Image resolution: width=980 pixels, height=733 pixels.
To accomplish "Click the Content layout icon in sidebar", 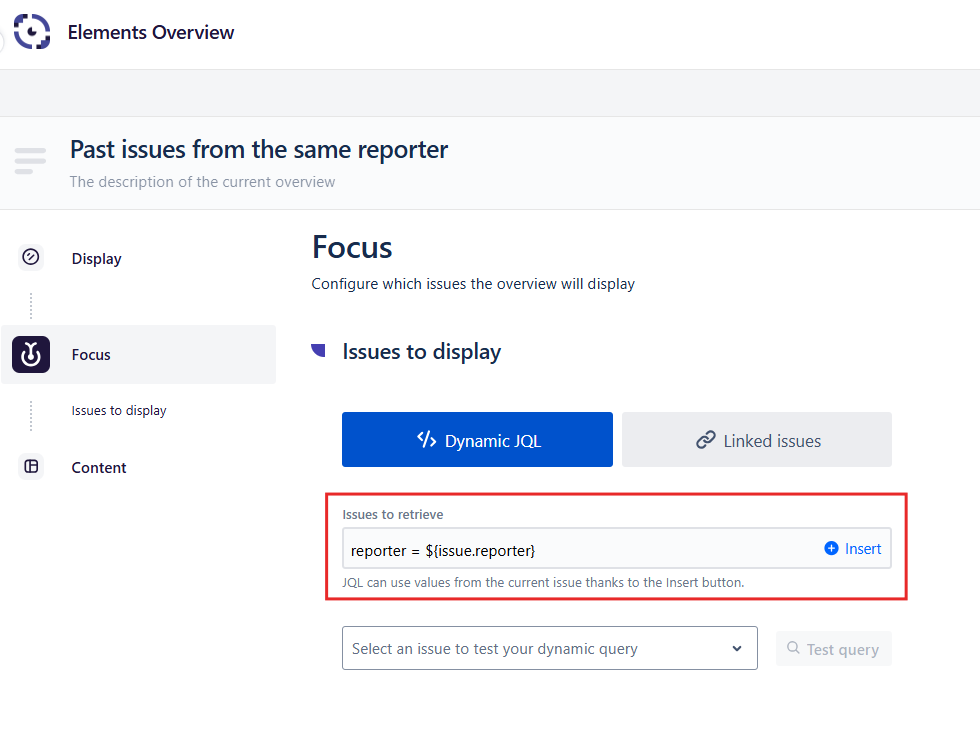I will point(31,467).
